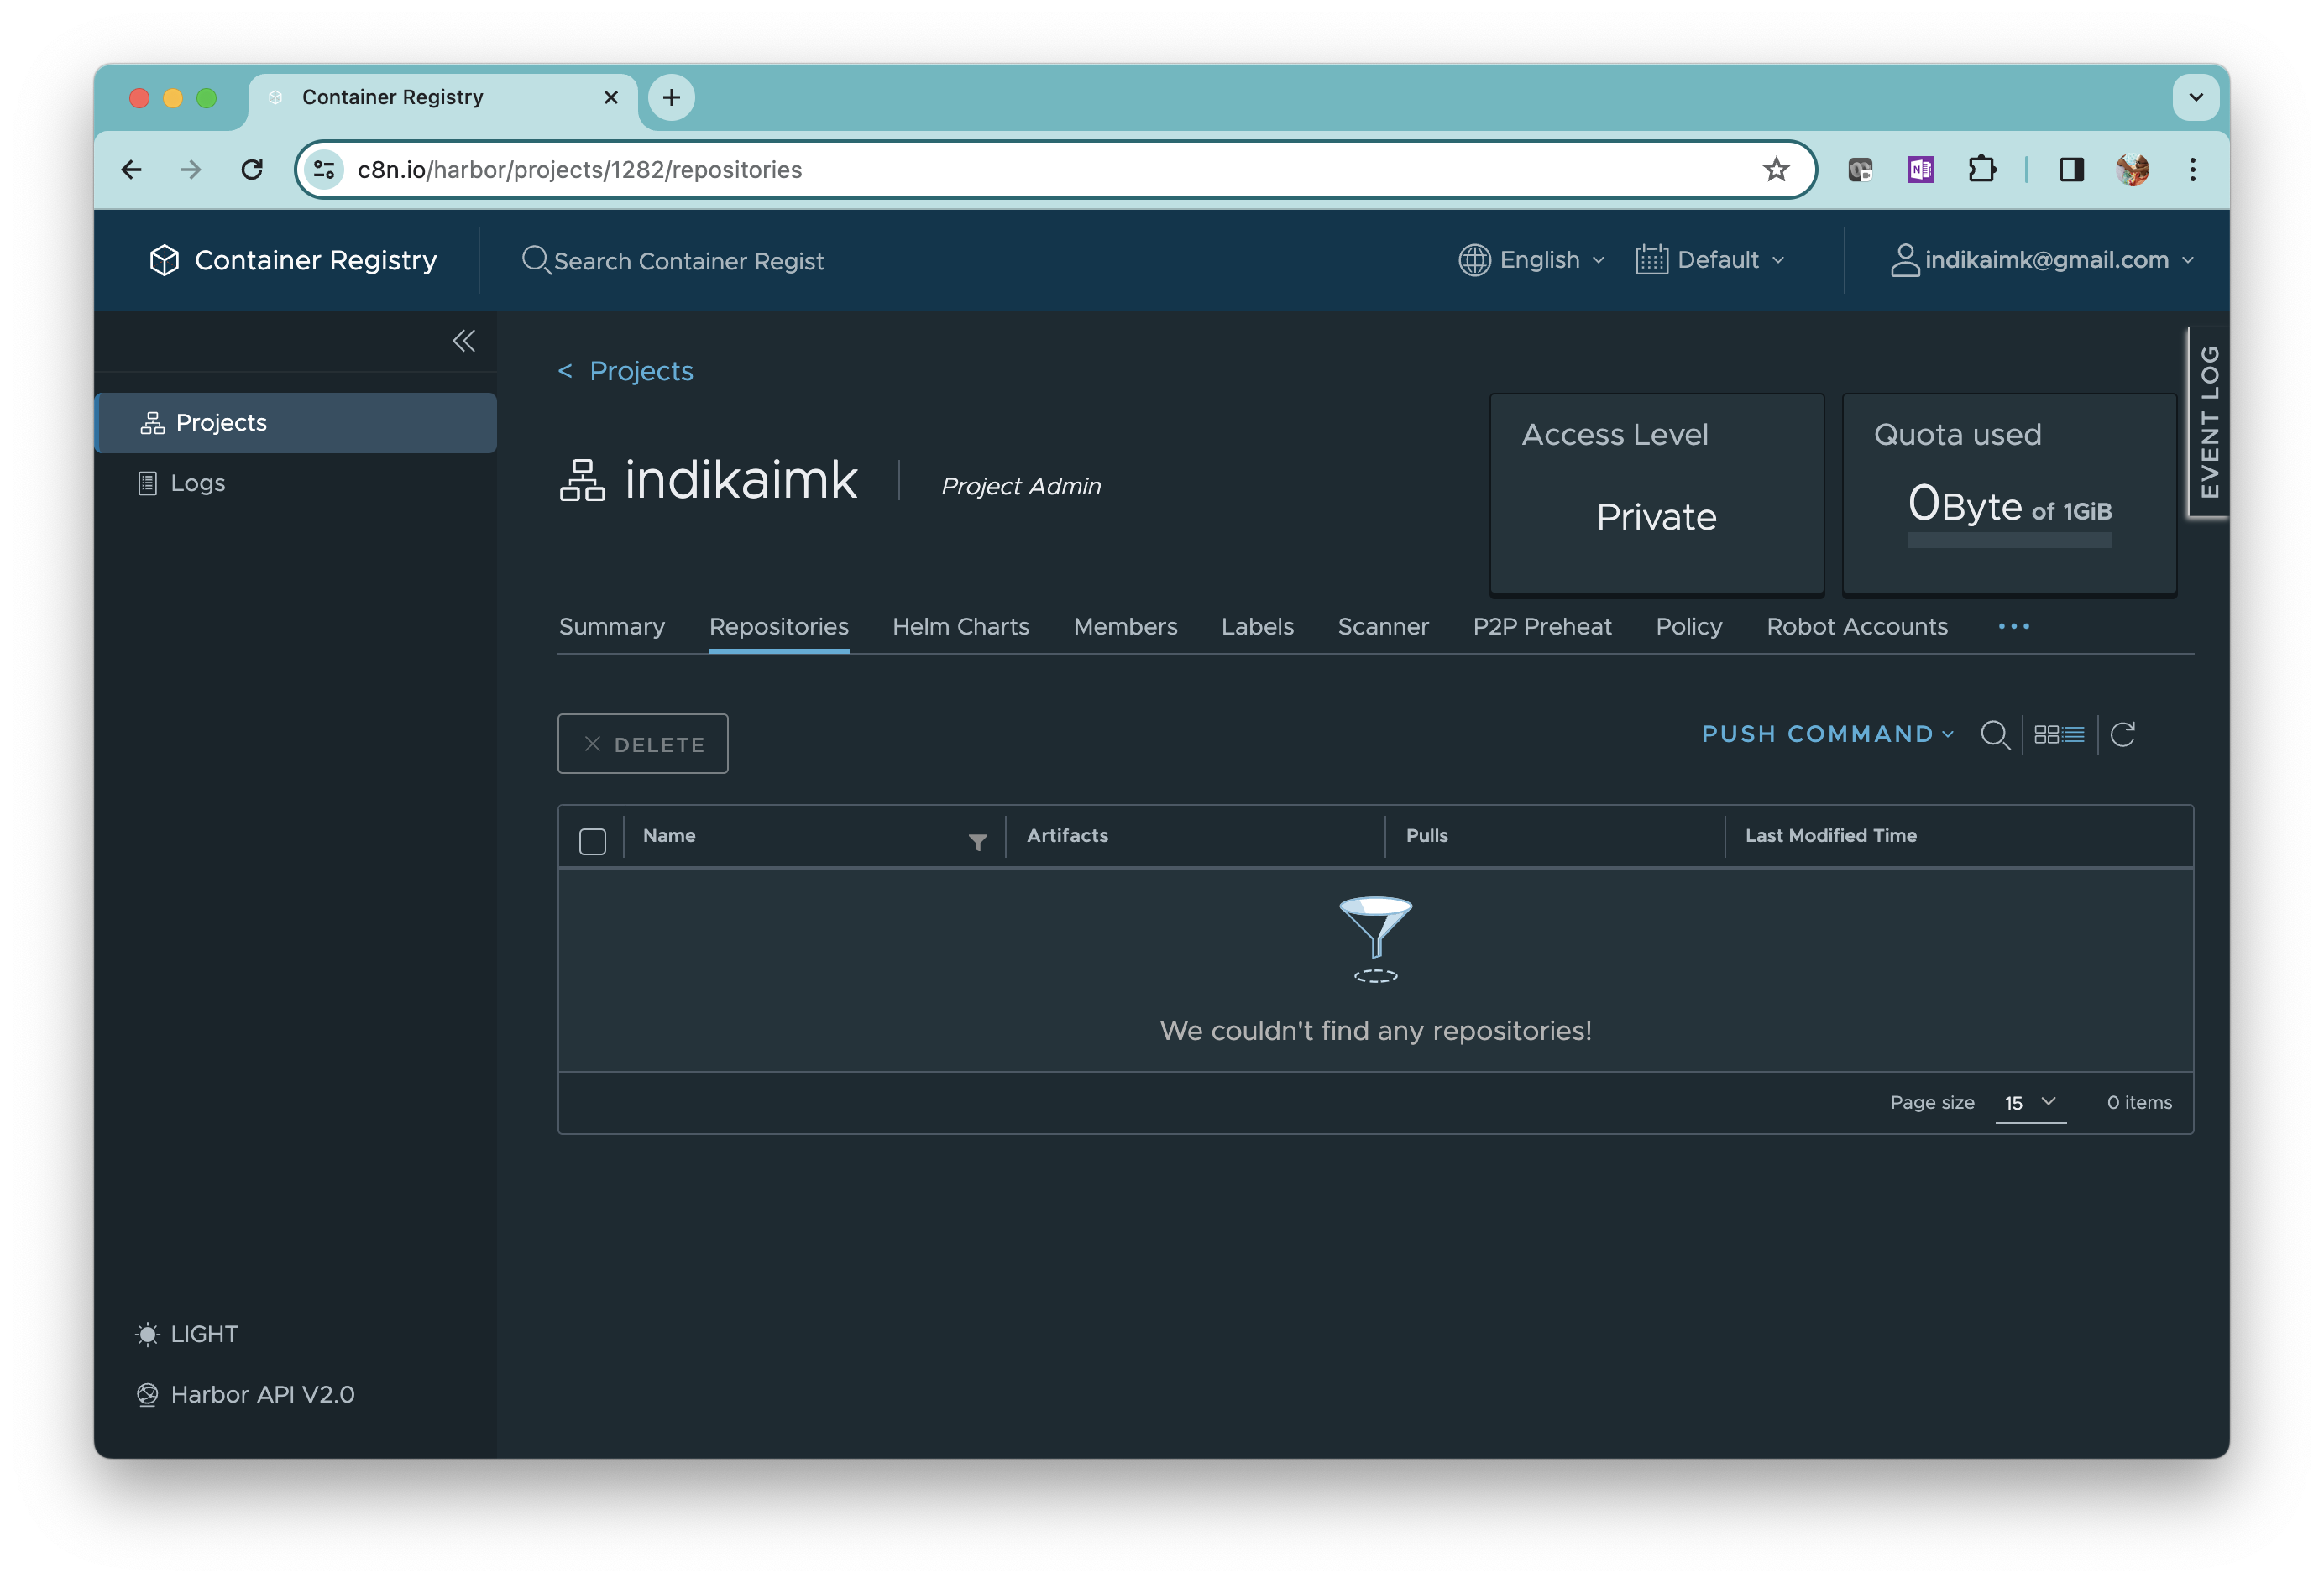Select all repositories checkbox in header
The height and width of the screenshot is (1583, 2324).
(x=592, y=842)
